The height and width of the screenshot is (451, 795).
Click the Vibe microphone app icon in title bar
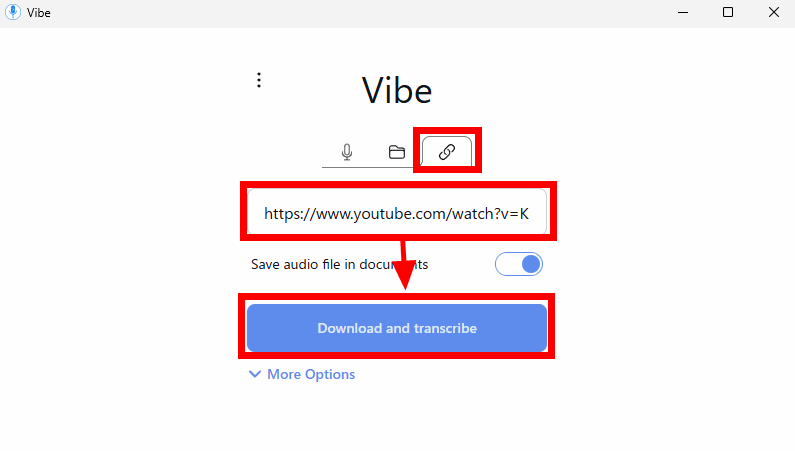coord(13,12)
